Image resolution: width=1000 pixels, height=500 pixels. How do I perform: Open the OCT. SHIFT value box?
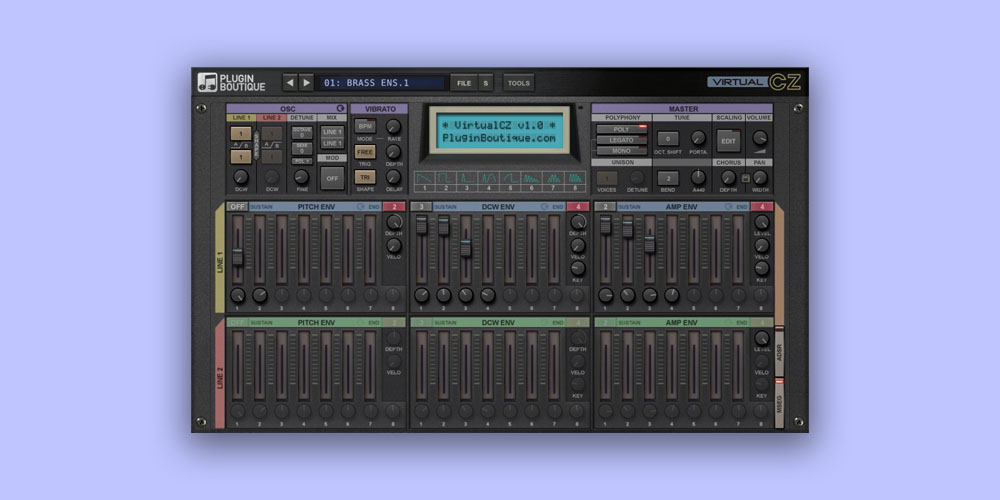tap(668, 138)
